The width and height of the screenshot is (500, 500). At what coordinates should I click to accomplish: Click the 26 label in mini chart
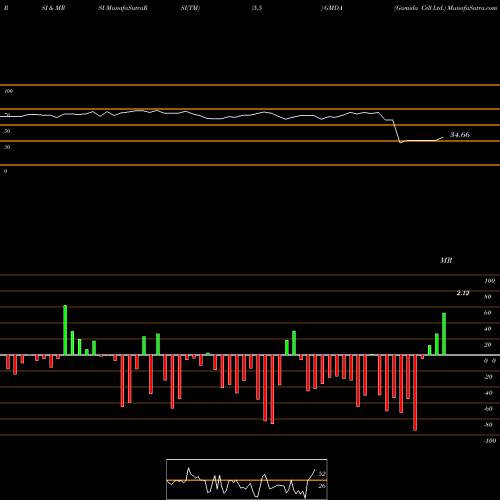click(322, 486)
